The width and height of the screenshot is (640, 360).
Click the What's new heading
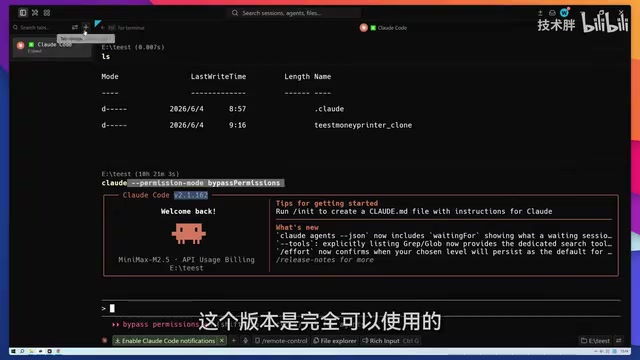(297, 227)
